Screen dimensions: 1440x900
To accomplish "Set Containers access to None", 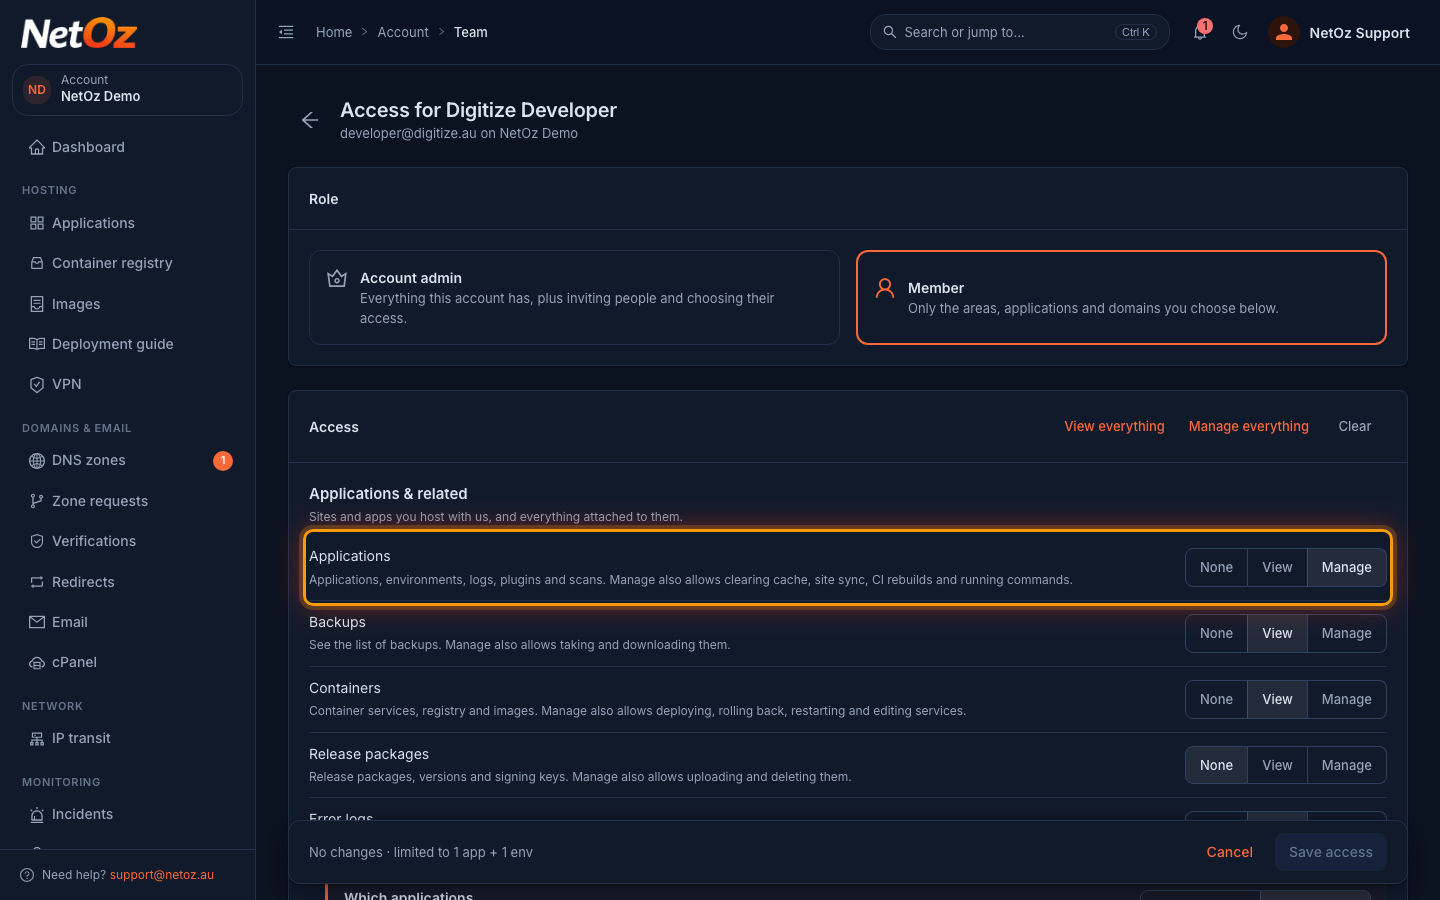I will 1216,699.
